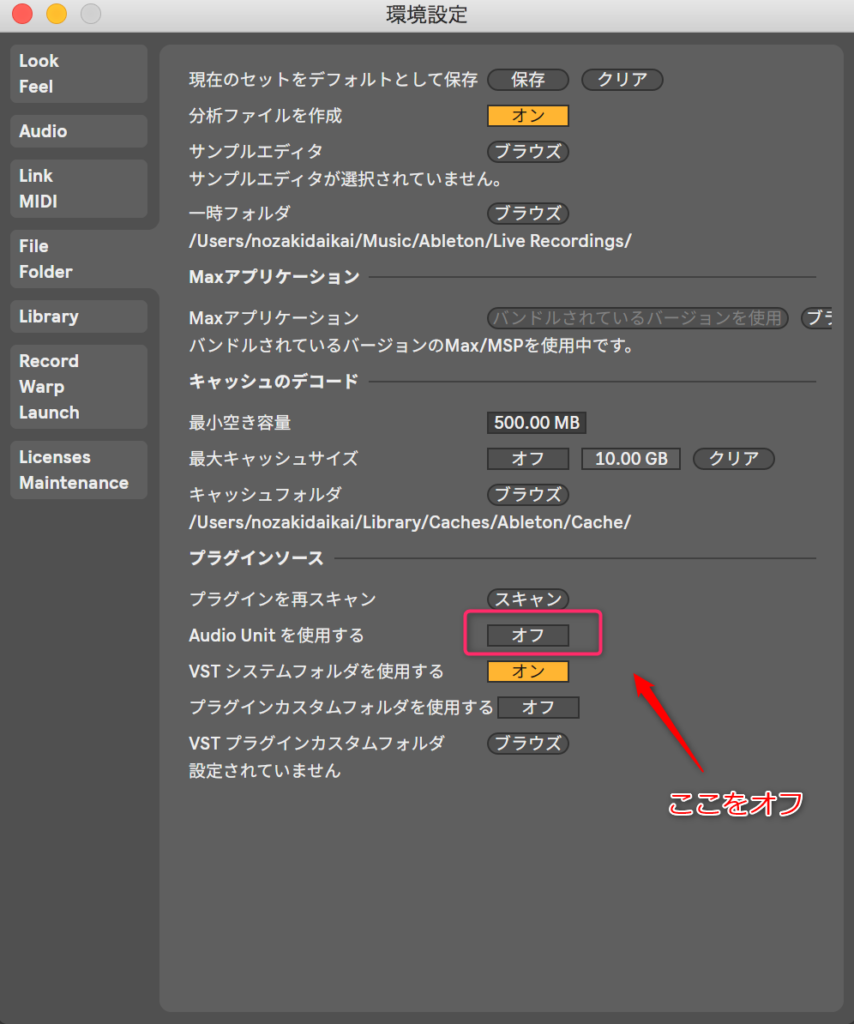The image size is (854, 1024).
Task: Click the 10.00 GB cache size field
Action: point(630,459)
